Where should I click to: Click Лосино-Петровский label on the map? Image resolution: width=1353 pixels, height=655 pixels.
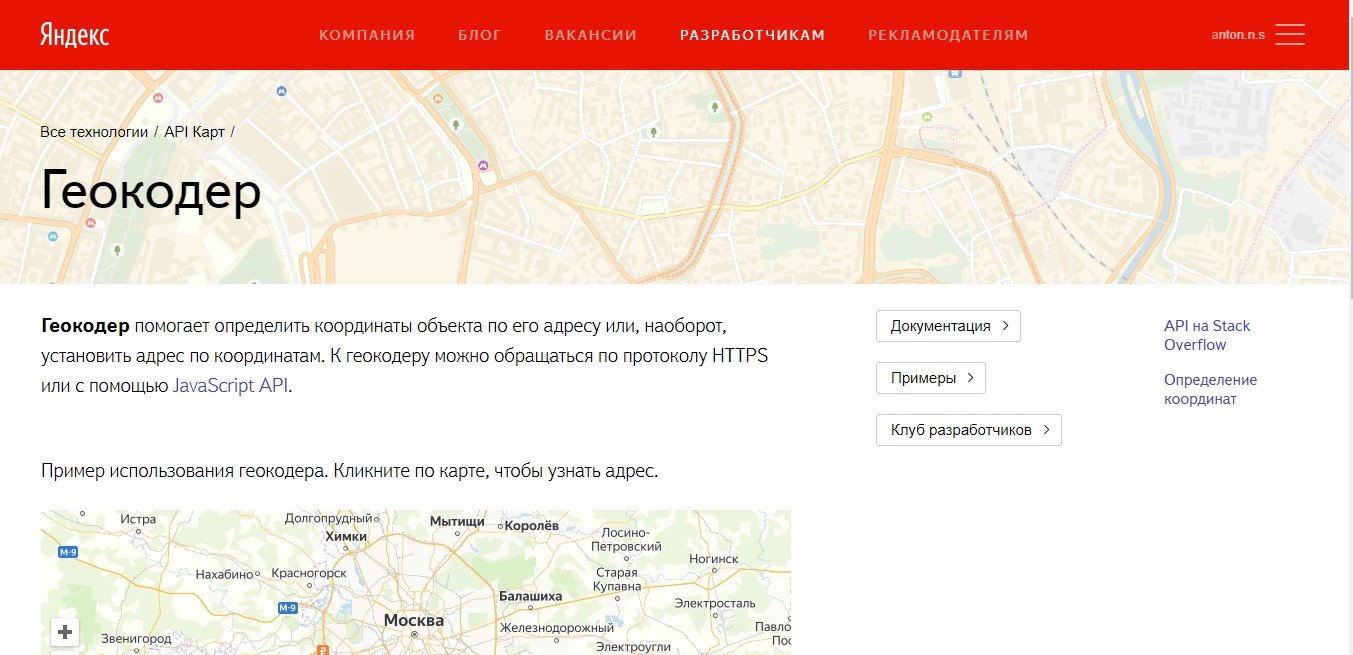(626, 540)
